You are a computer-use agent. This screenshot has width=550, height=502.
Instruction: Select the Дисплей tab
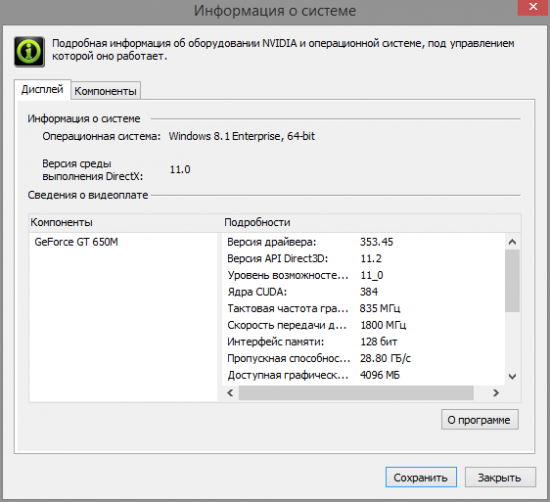pos(42,89)
